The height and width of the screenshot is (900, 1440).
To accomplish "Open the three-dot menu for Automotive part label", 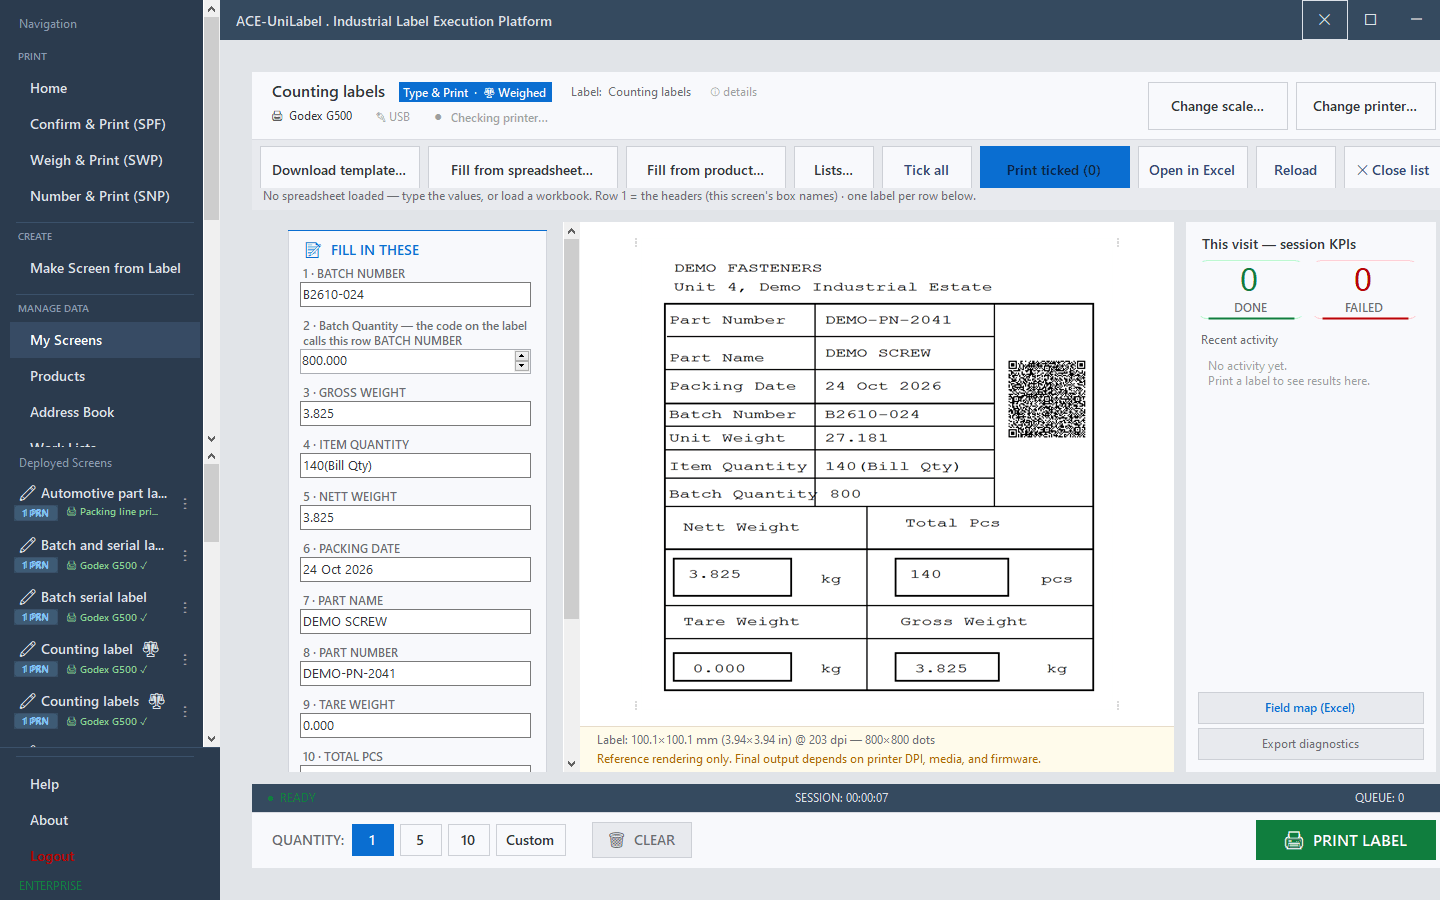I will click(x=185, y=503).
